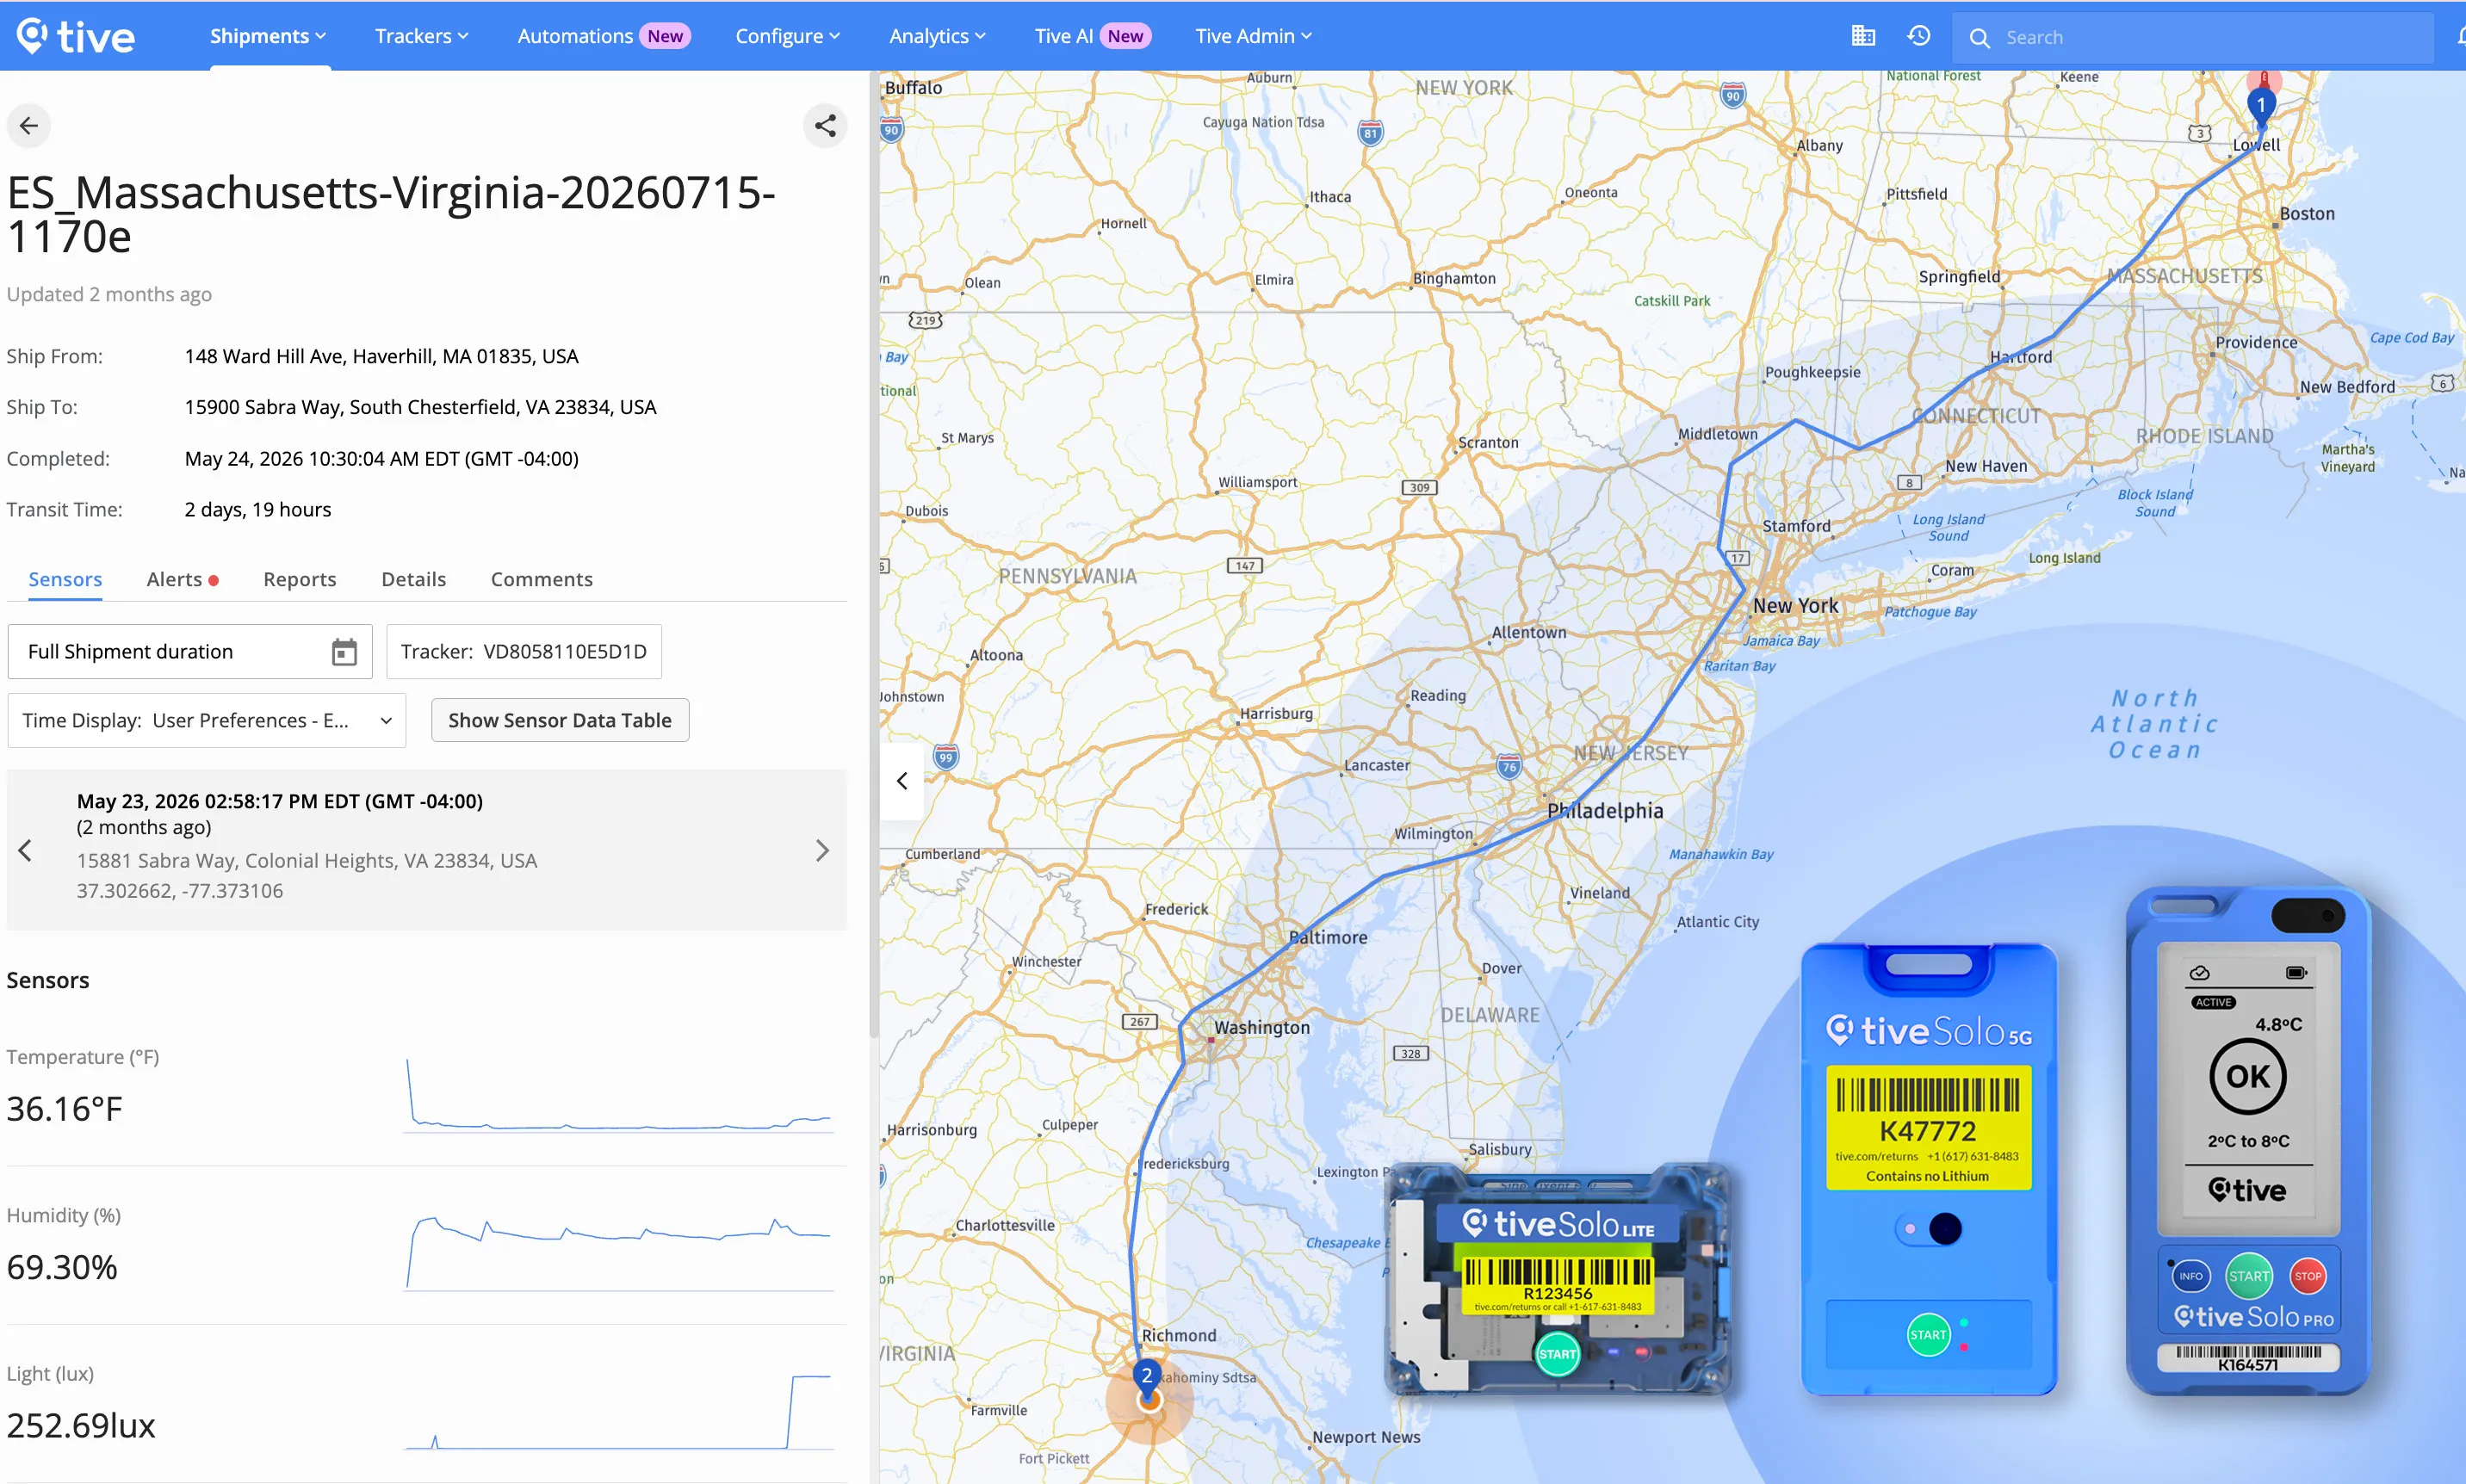This screenshot has height=1484, width=2466.
Task: Click the 36.16°F temperature value
Action: (x=65, y=1109)
